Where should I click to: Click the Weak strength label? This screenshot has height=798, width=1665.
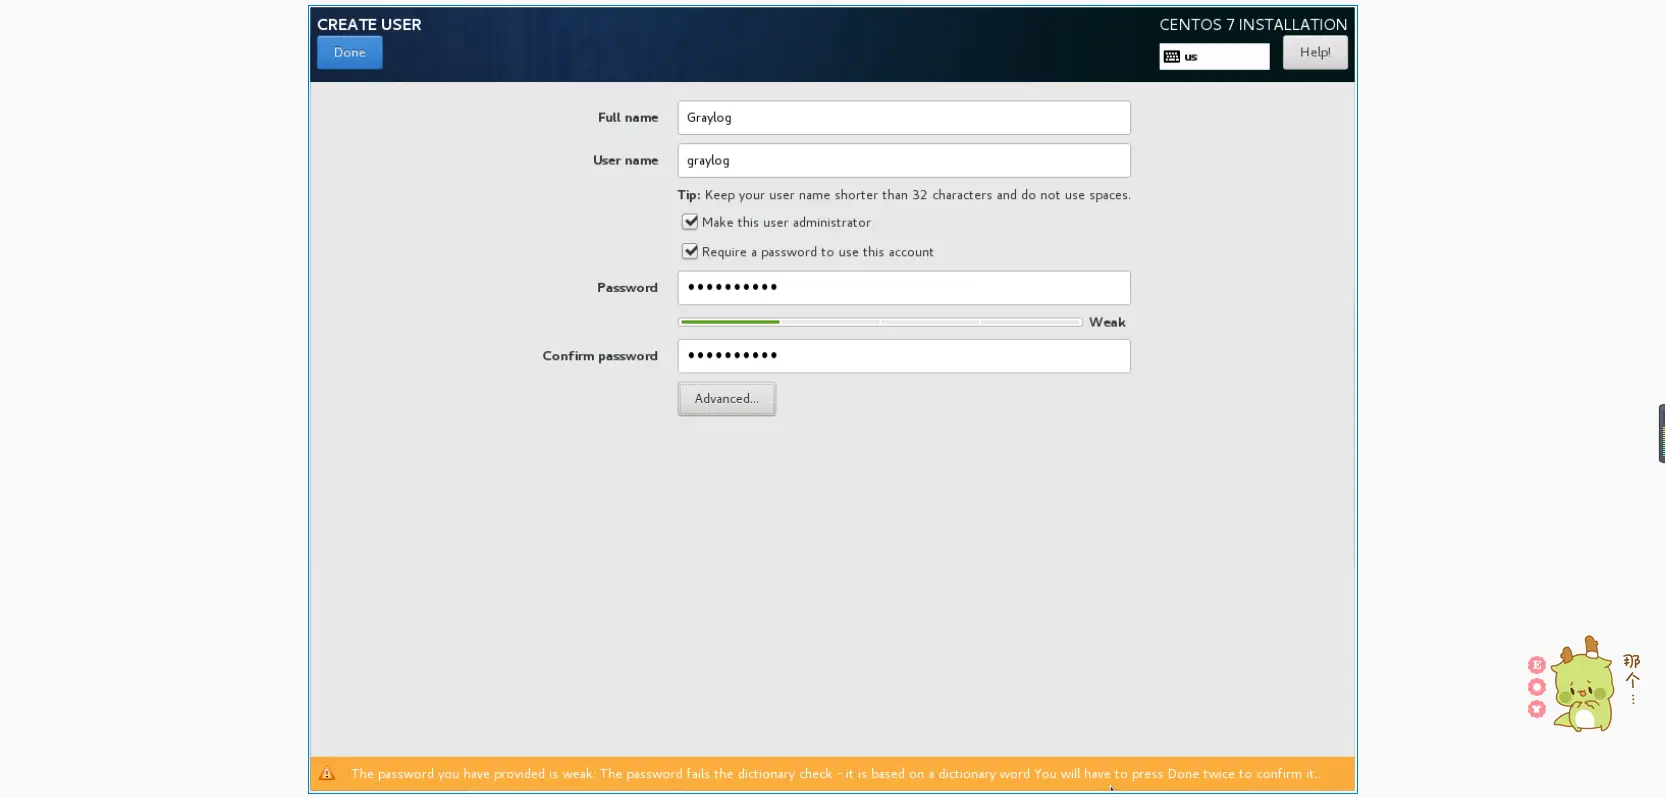[x=1107, y=322]
